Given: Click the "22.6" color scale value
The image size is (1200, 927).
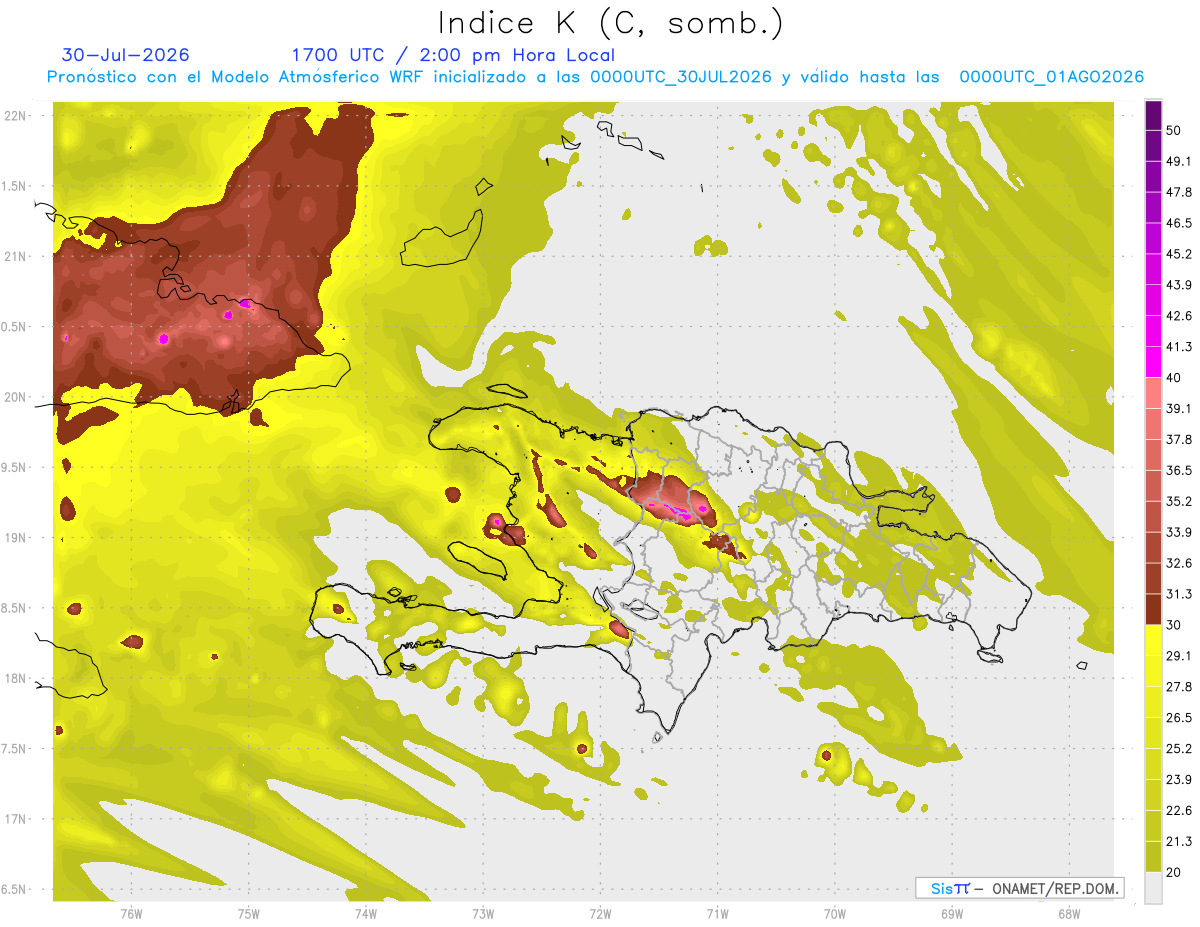Looking at the screenshot, I should coord(1179,811).
